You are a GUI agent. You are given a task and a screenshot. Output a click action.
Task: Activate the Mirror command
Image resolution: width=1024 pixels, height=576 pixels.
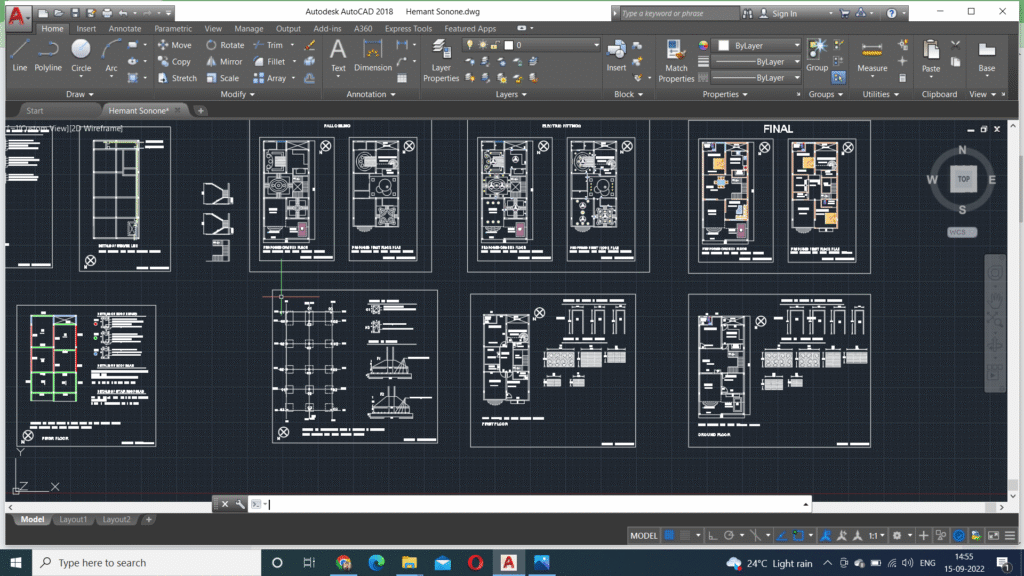(224, 61)
